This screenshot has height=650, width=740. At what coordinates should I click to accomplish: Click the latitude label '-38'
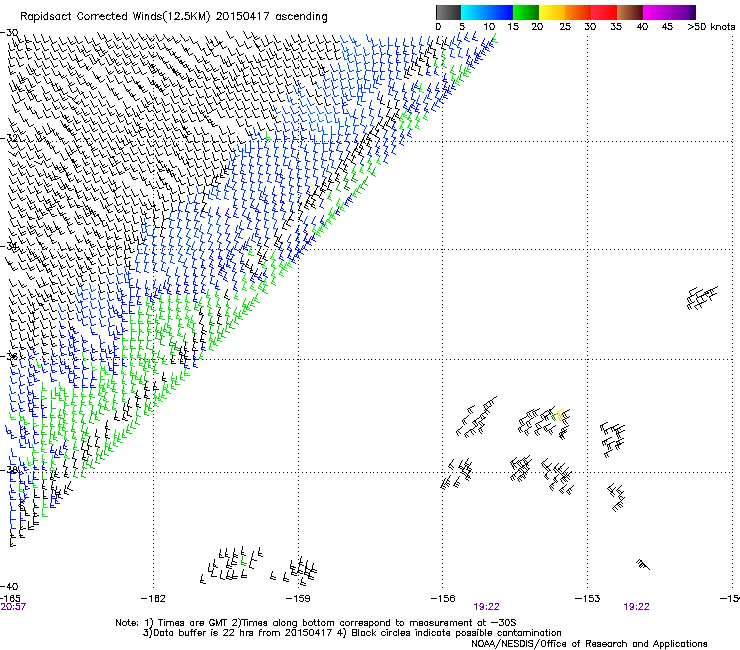9,470
